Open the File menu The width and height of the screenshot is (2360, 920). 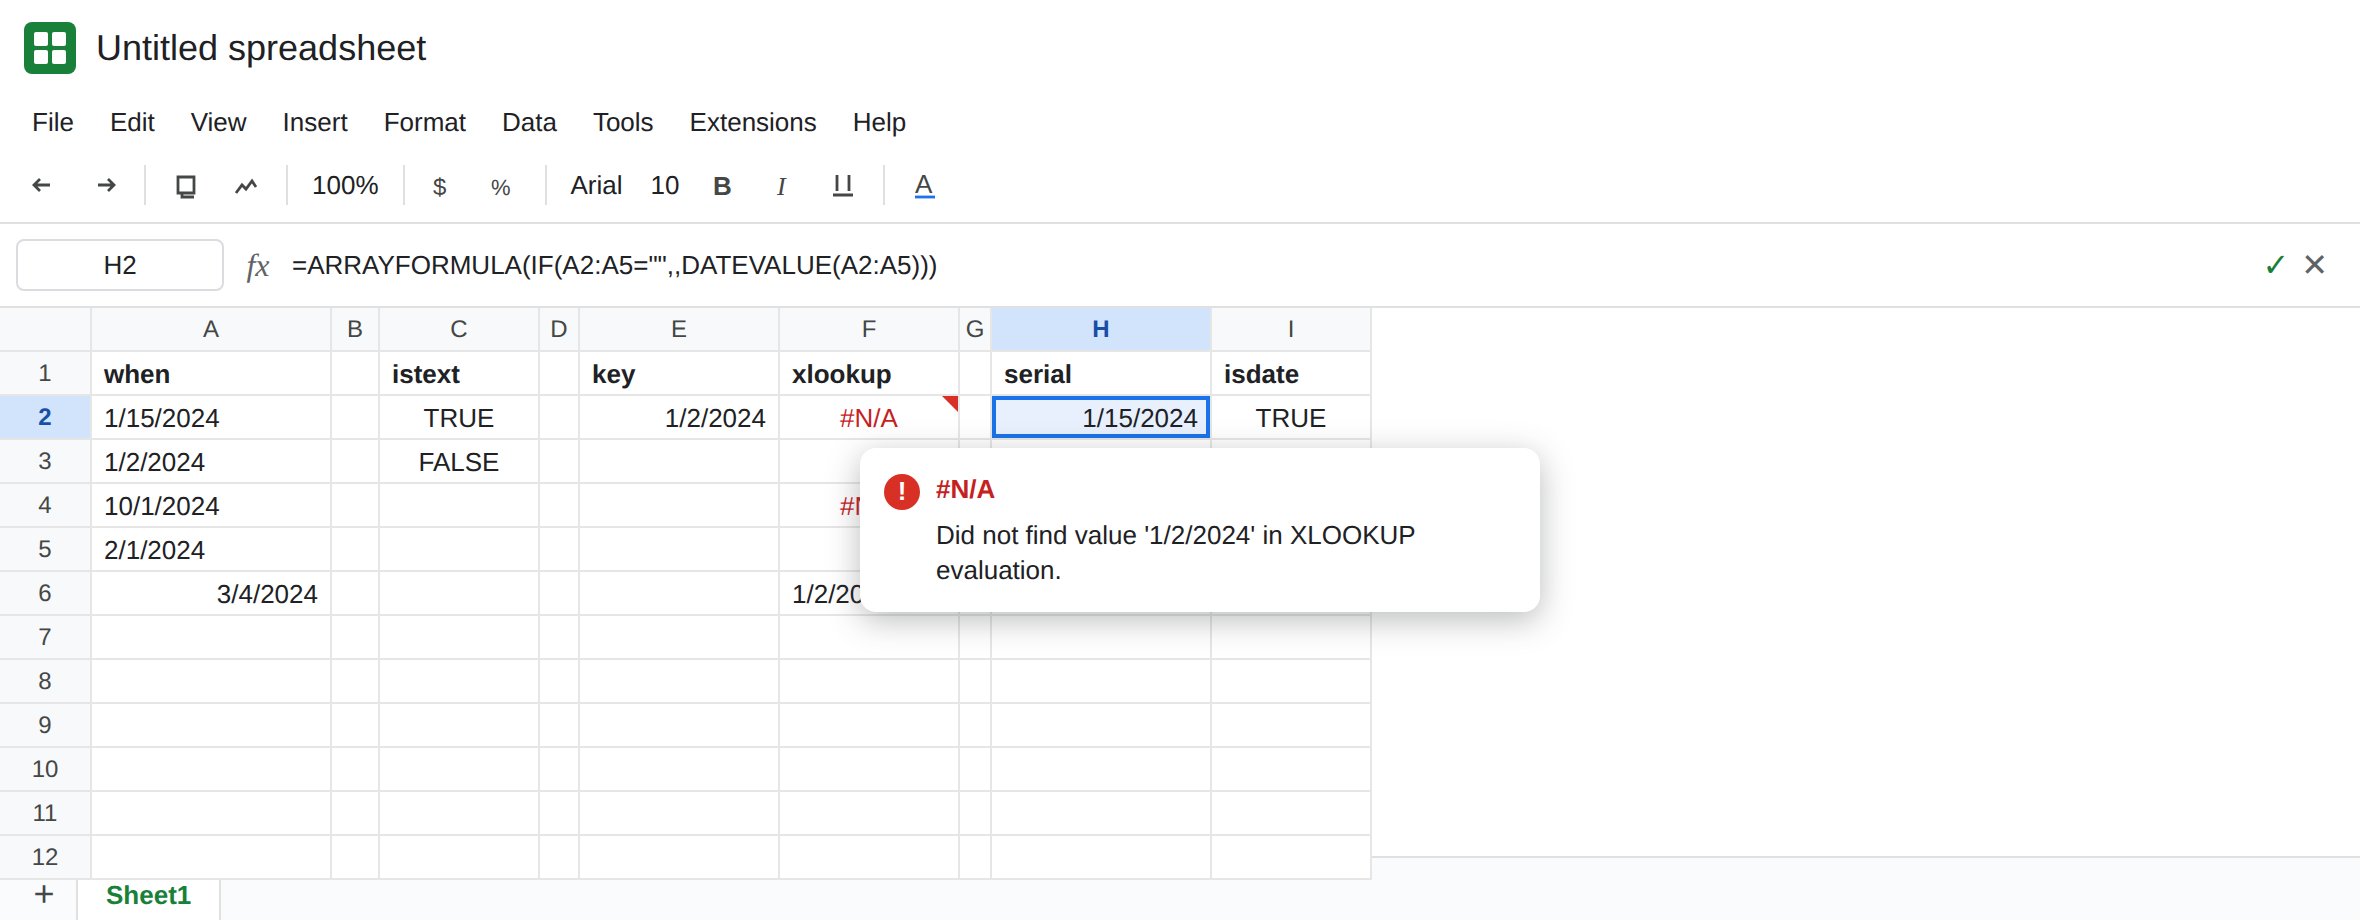[53, 122]
